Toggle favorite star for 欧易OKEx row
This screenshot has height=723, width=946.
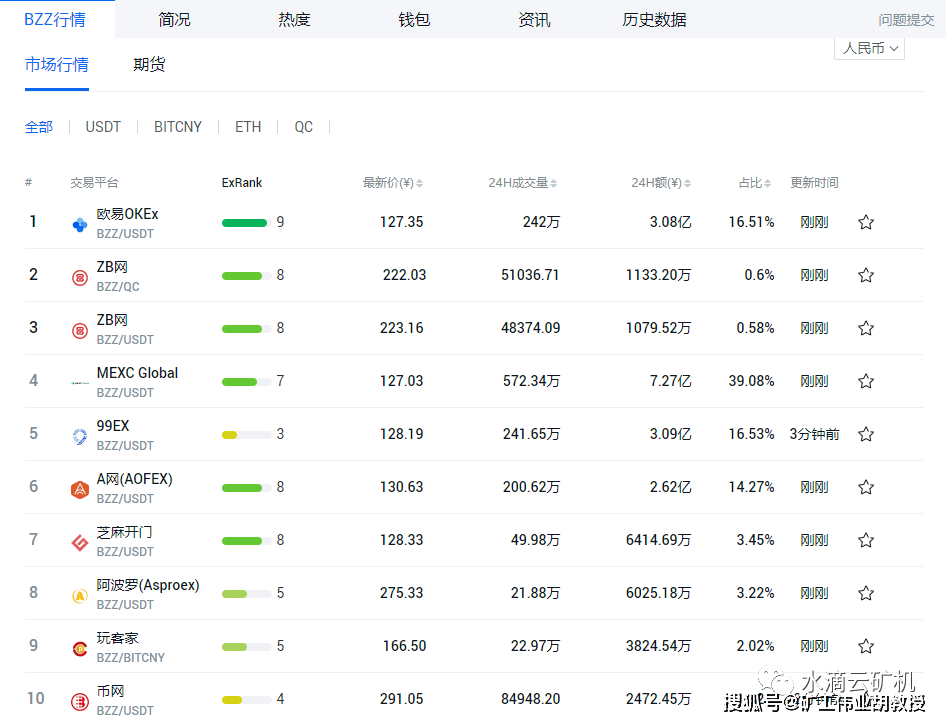pos(866,222)
